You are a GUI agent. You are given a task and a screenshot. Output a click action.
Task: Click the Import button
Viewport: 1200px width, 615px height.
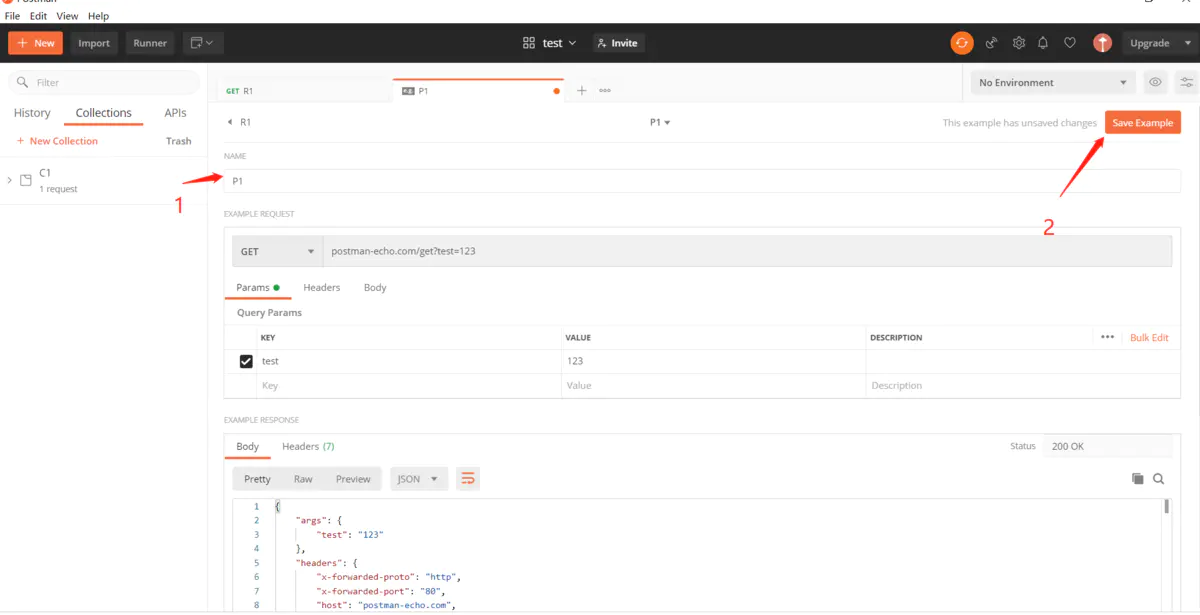coord(94,43)
